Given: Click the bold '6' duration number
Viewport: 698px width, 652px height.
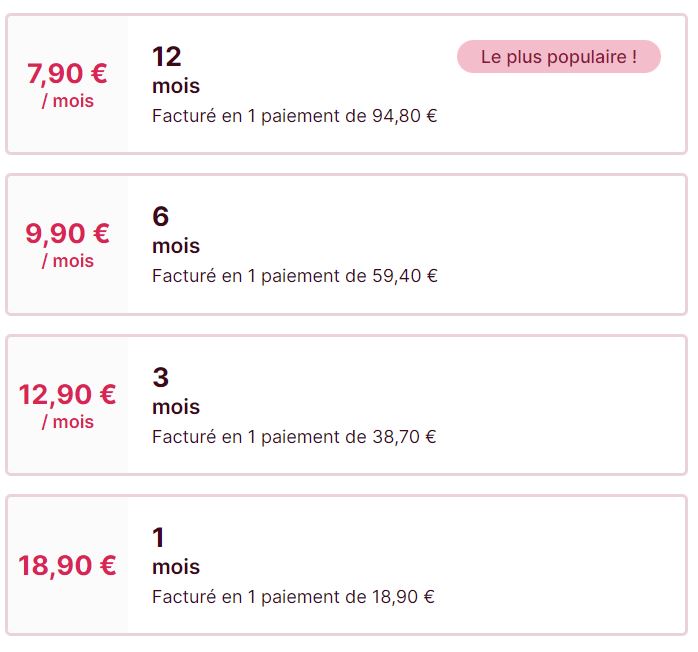Looking at the screenshot, I should pyautogui.click(x=161, y=217).
